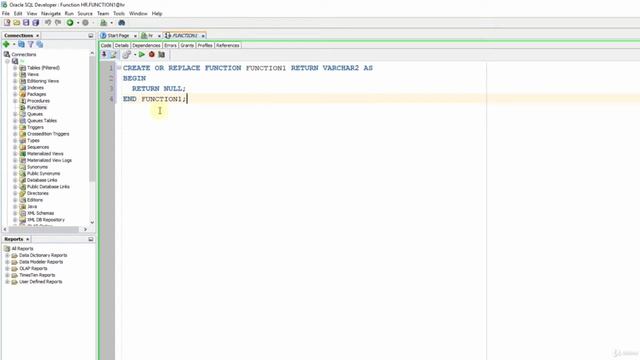Click the binoculars Find DB Object icon
Viewport: 640px width, 360px height.
click(122, 23)
